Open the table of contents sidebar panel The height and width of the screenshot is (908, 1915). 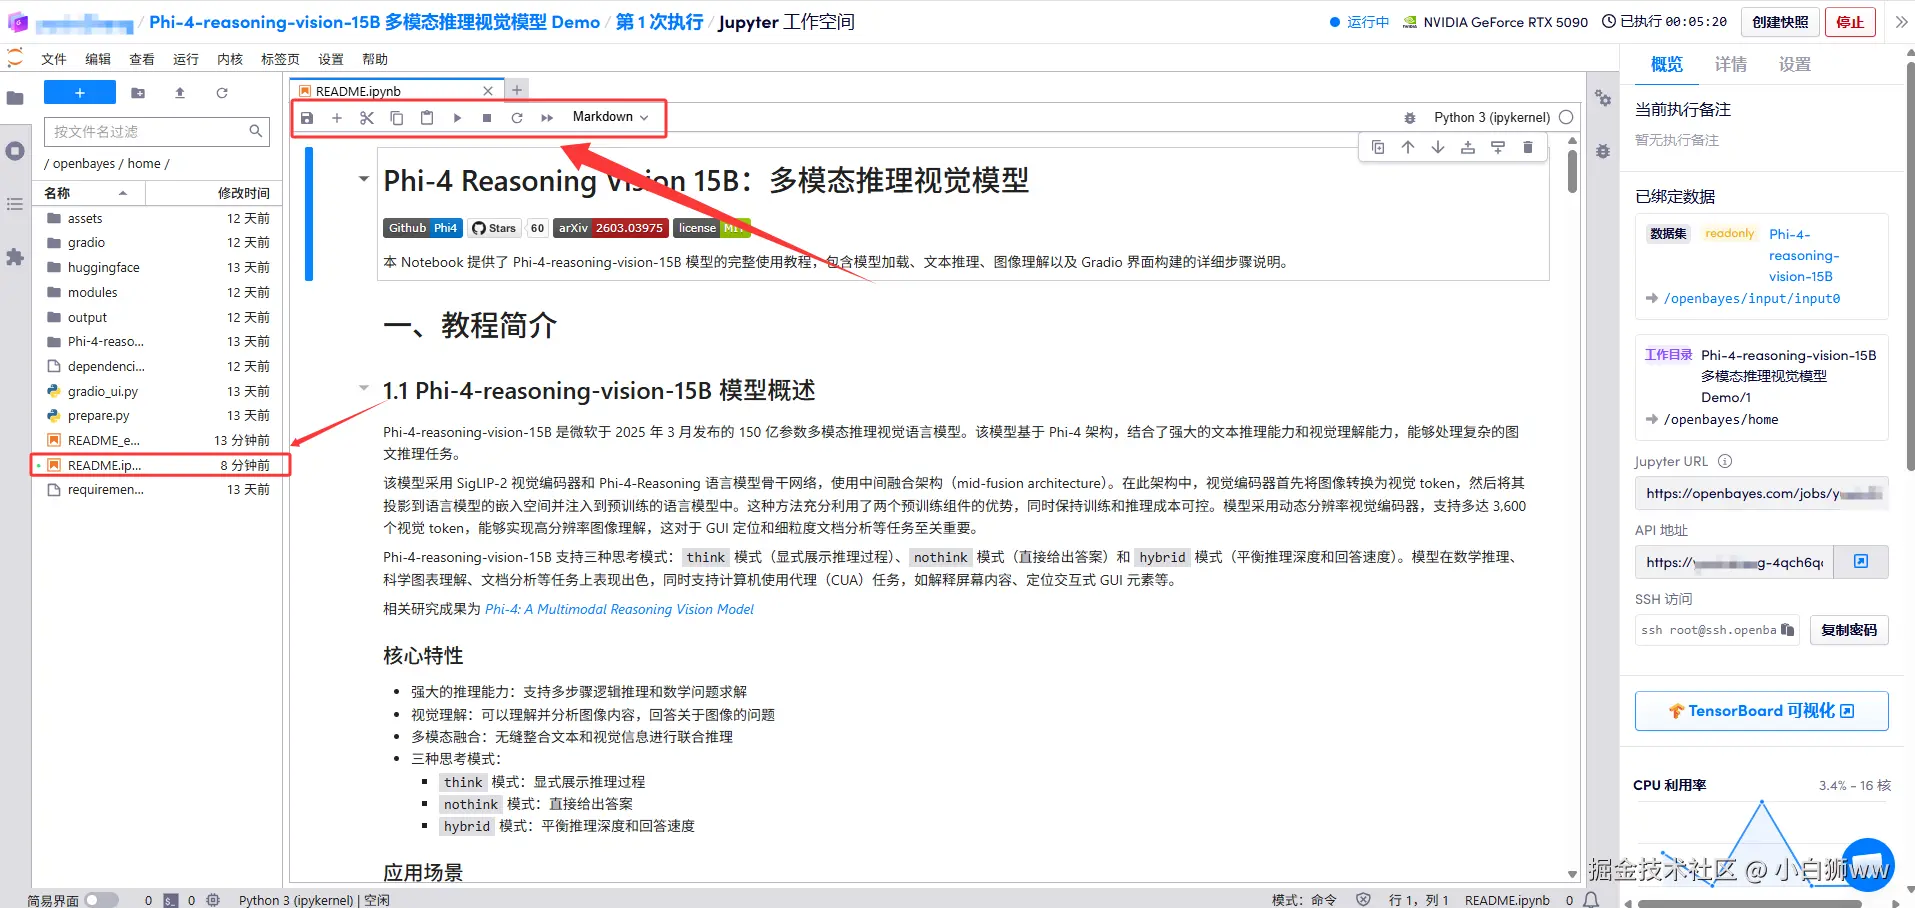[x=15, y=204]
